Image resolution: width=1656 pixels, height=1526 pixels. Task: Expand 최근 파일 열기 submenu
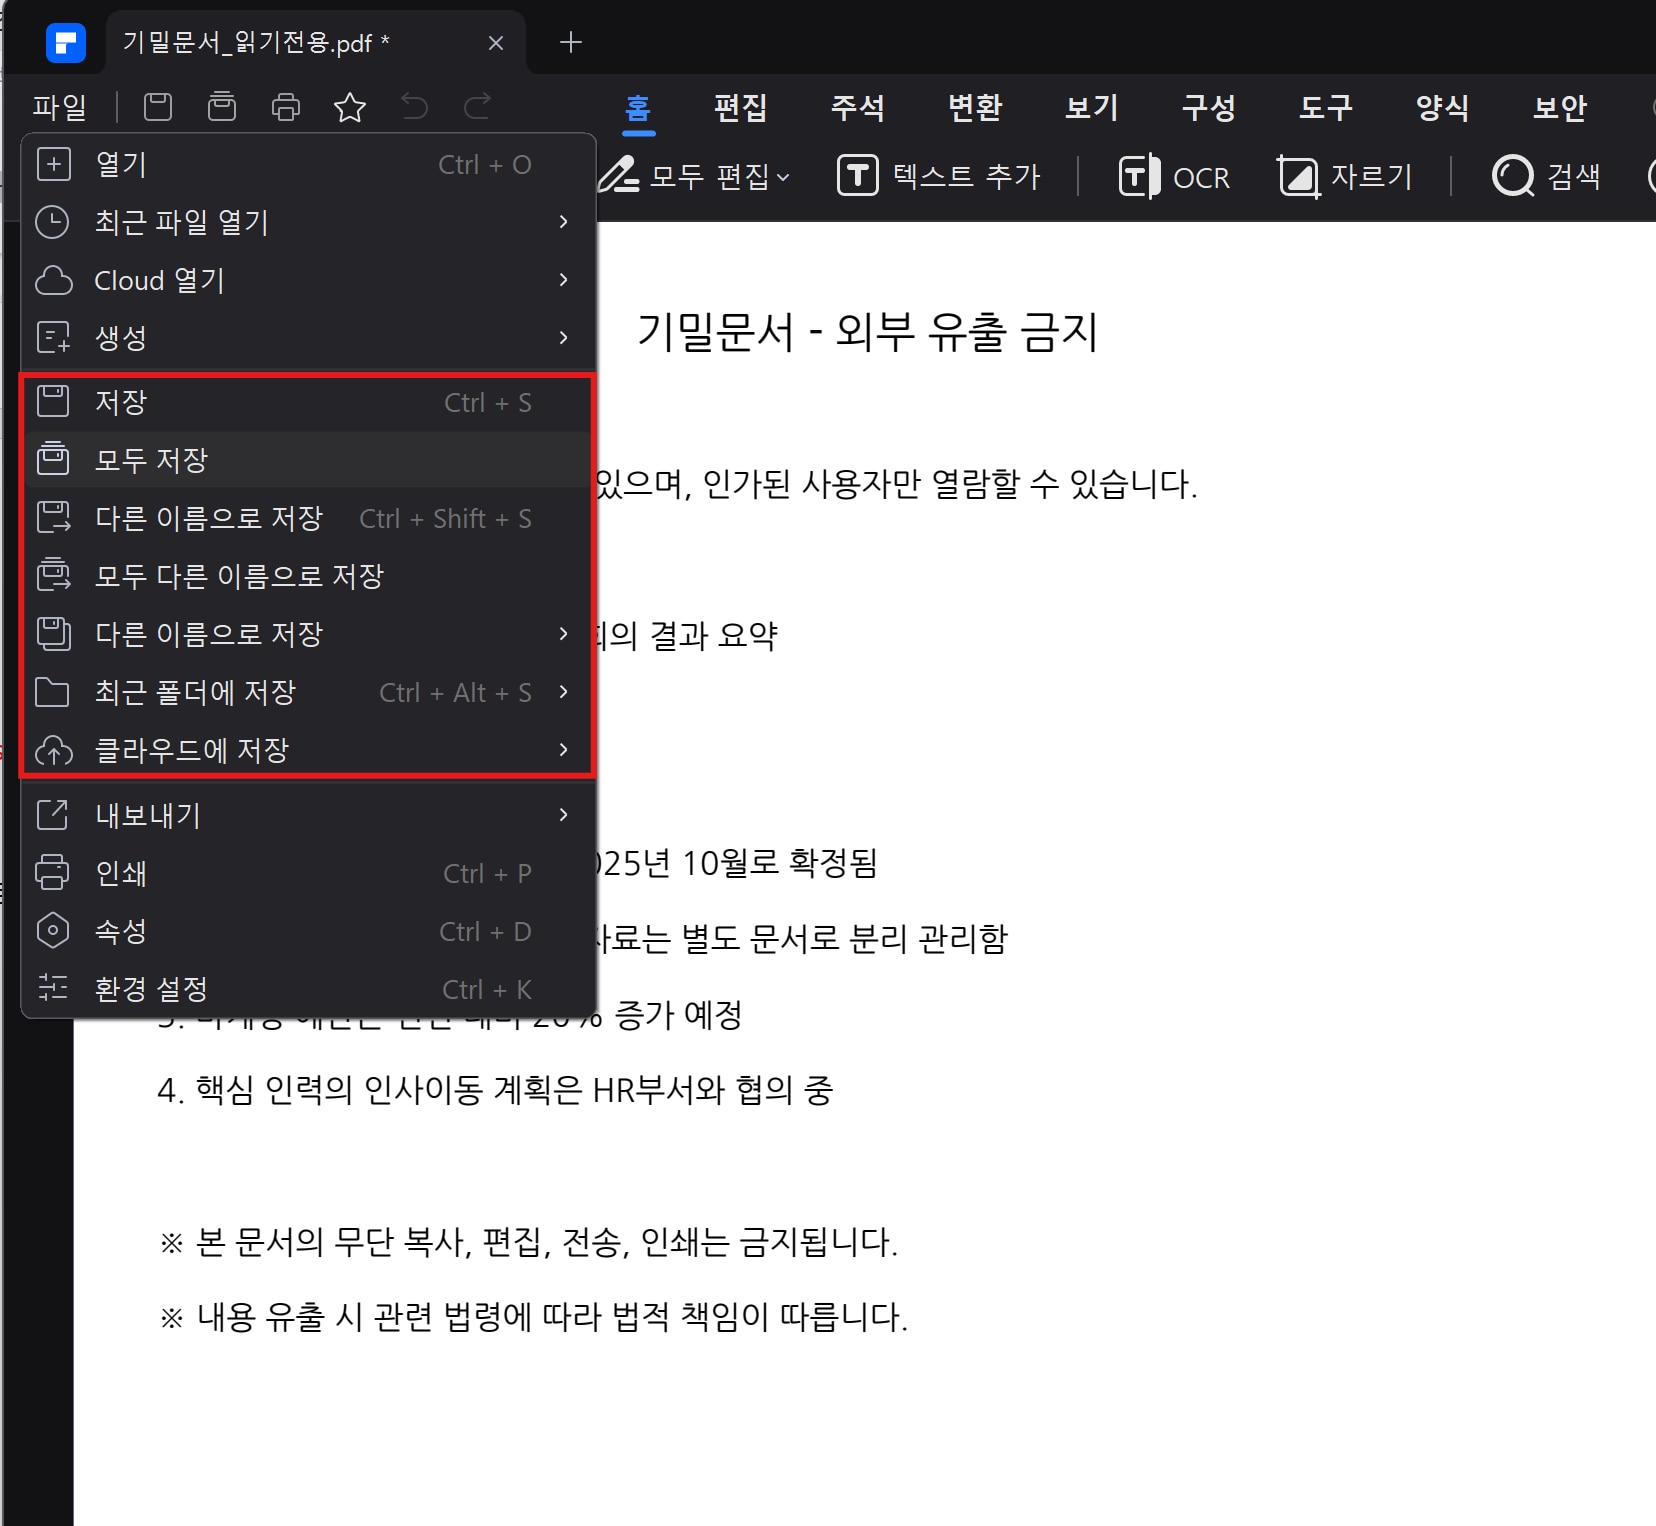point(309,222)
